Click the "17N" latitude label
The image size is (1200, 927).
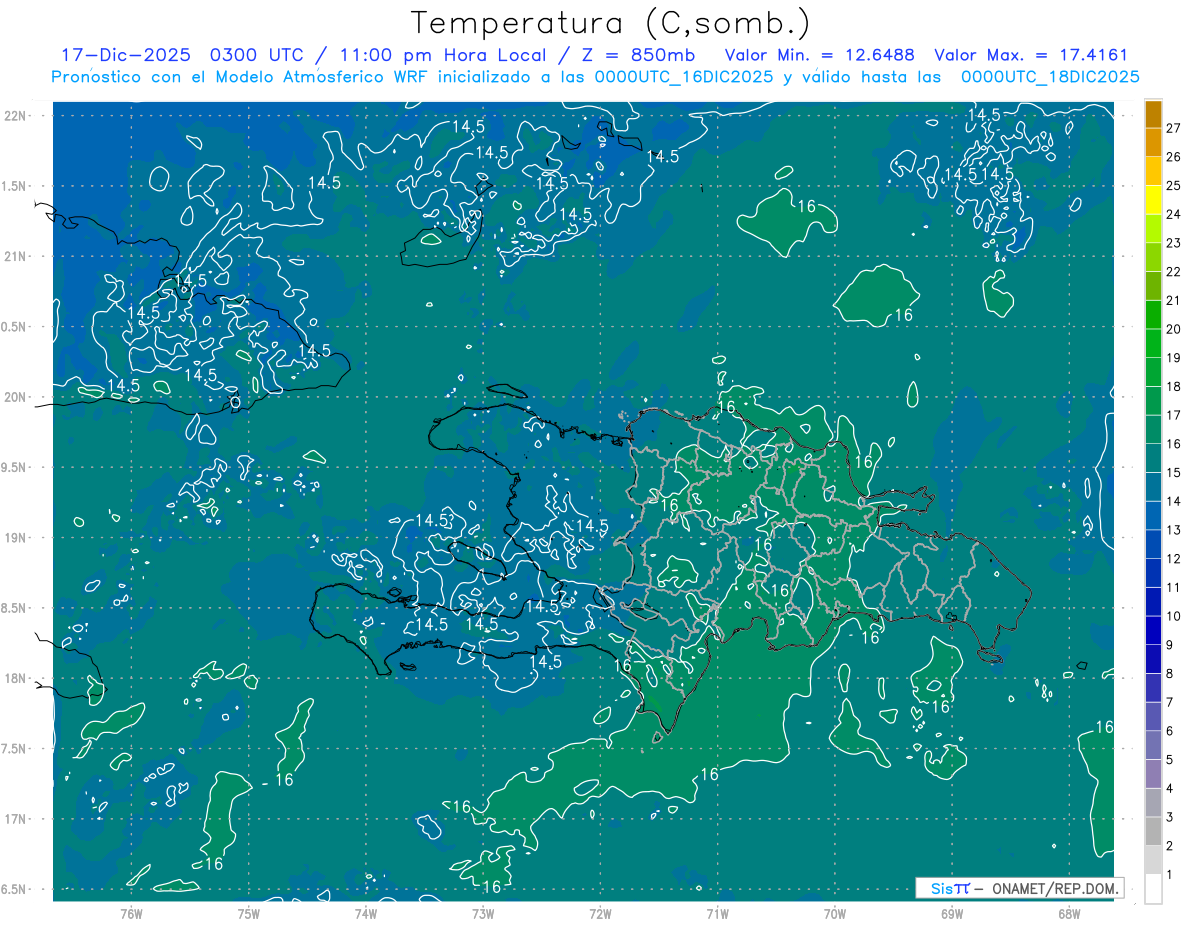(17, 819)
